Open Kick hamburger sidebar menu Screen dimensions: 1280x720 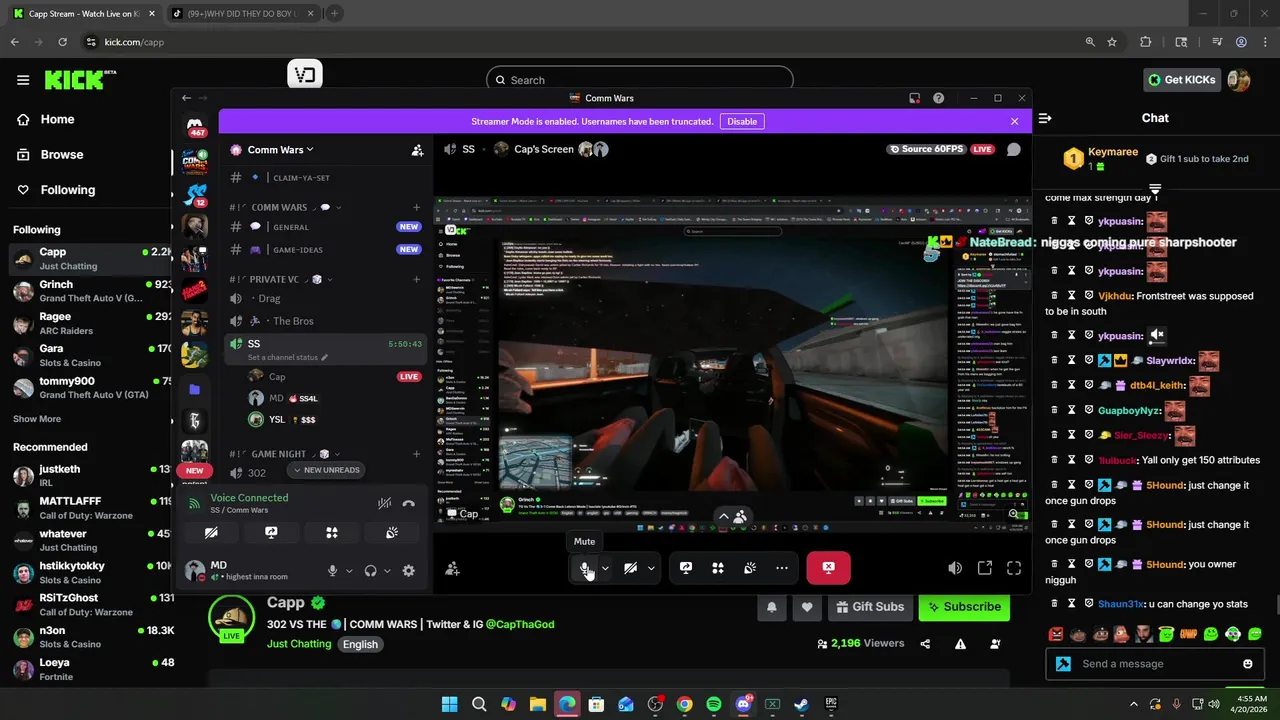click(x=23, y=80)
